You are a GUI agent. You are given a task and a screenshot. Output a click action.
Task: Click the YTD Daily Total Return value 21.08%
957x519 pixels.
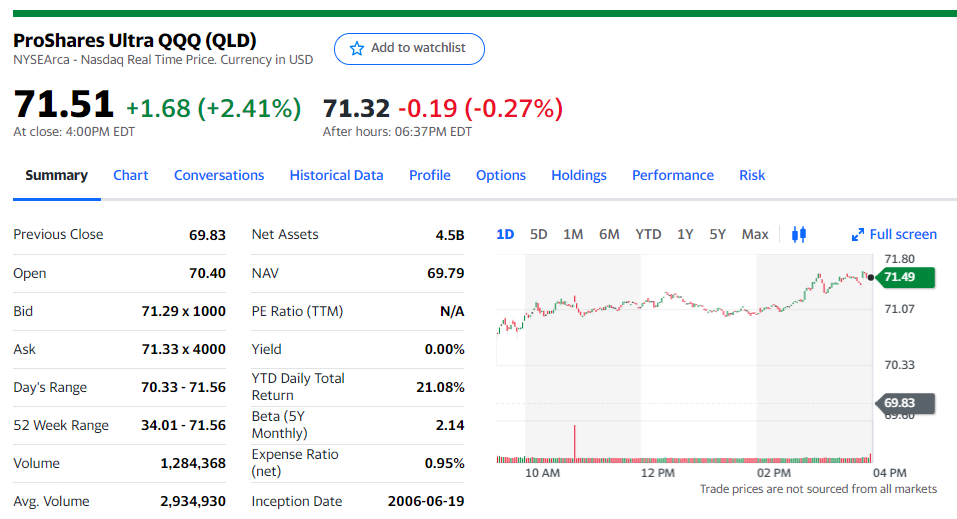(x=440, y=387)
